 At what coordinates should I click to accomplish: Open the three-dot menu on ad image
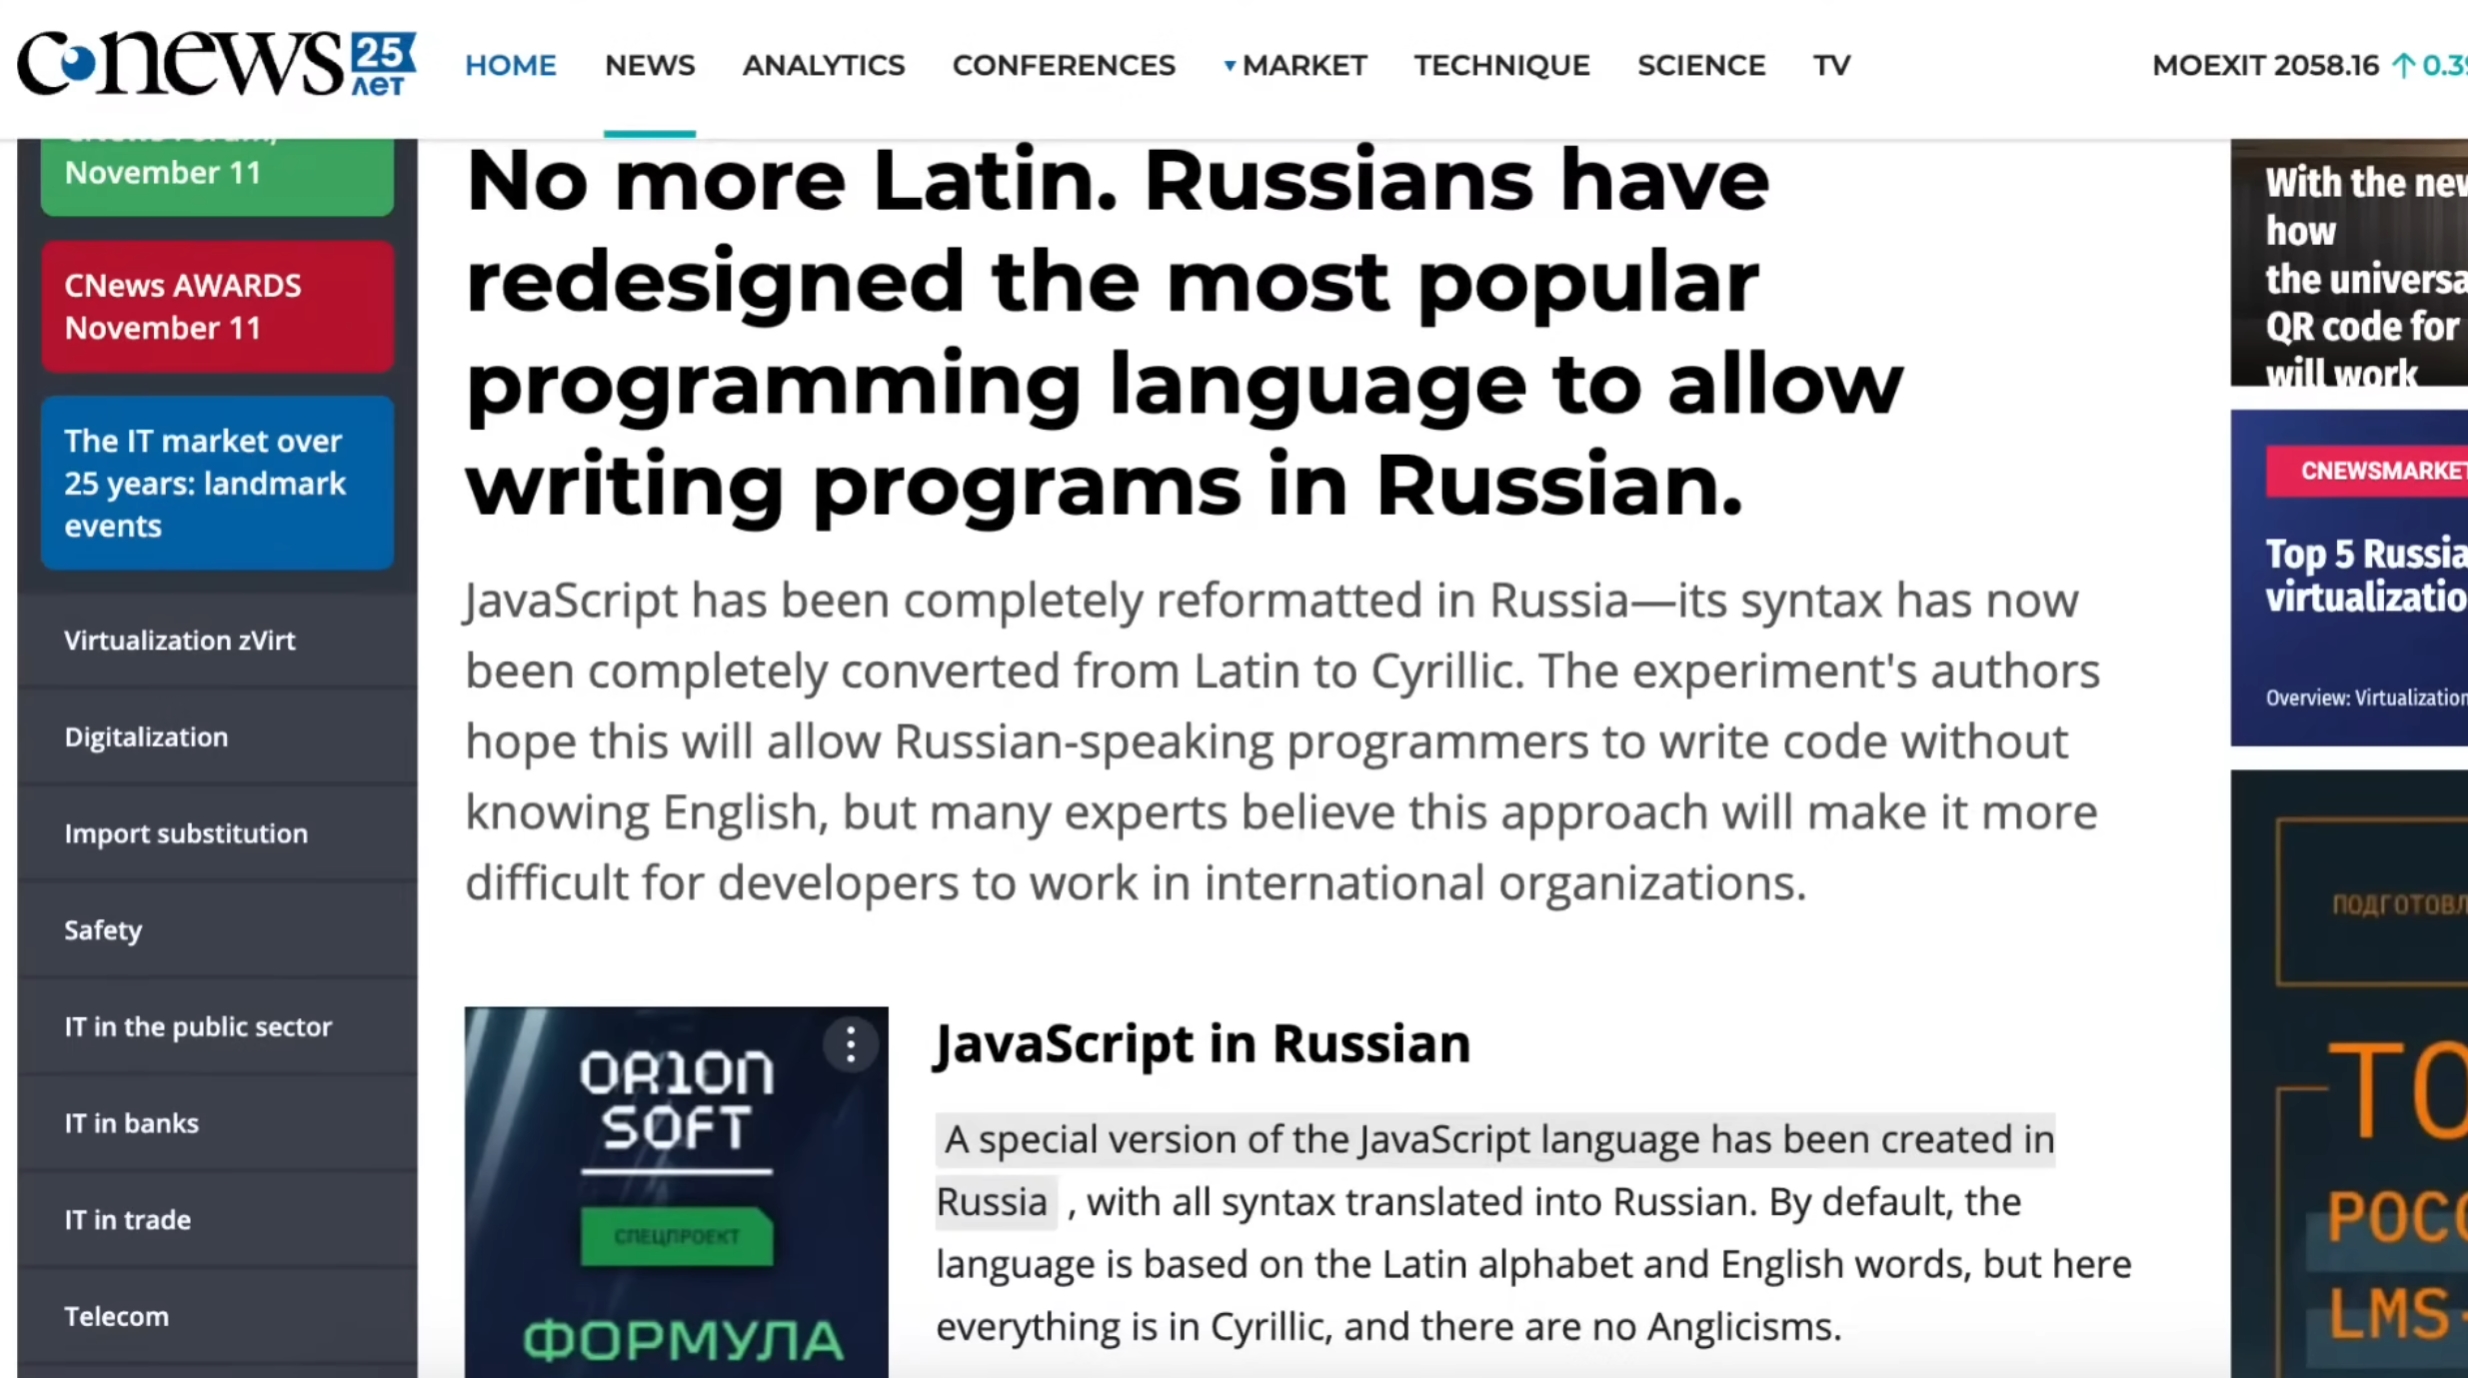tap(850, 1045)
